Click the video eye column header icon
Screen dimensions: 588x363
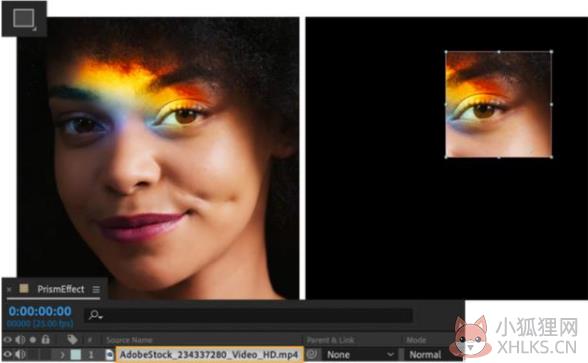[8, 340]
